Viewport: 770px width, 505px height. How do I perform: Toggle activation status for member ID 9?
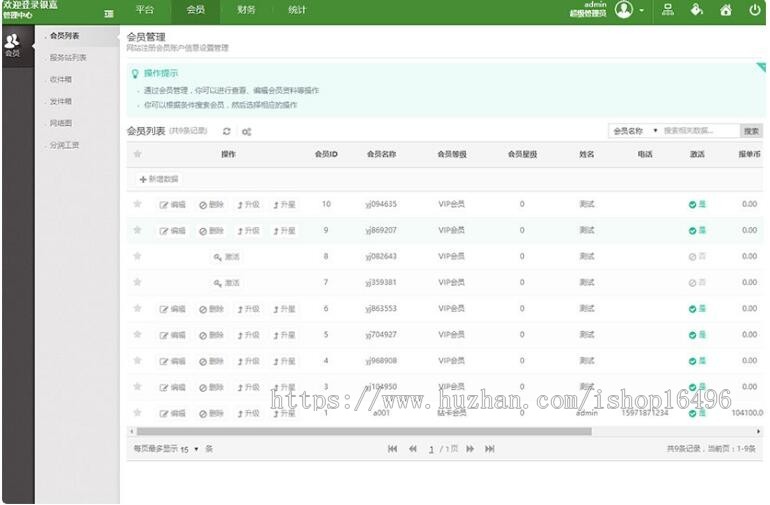coord(697,230)
